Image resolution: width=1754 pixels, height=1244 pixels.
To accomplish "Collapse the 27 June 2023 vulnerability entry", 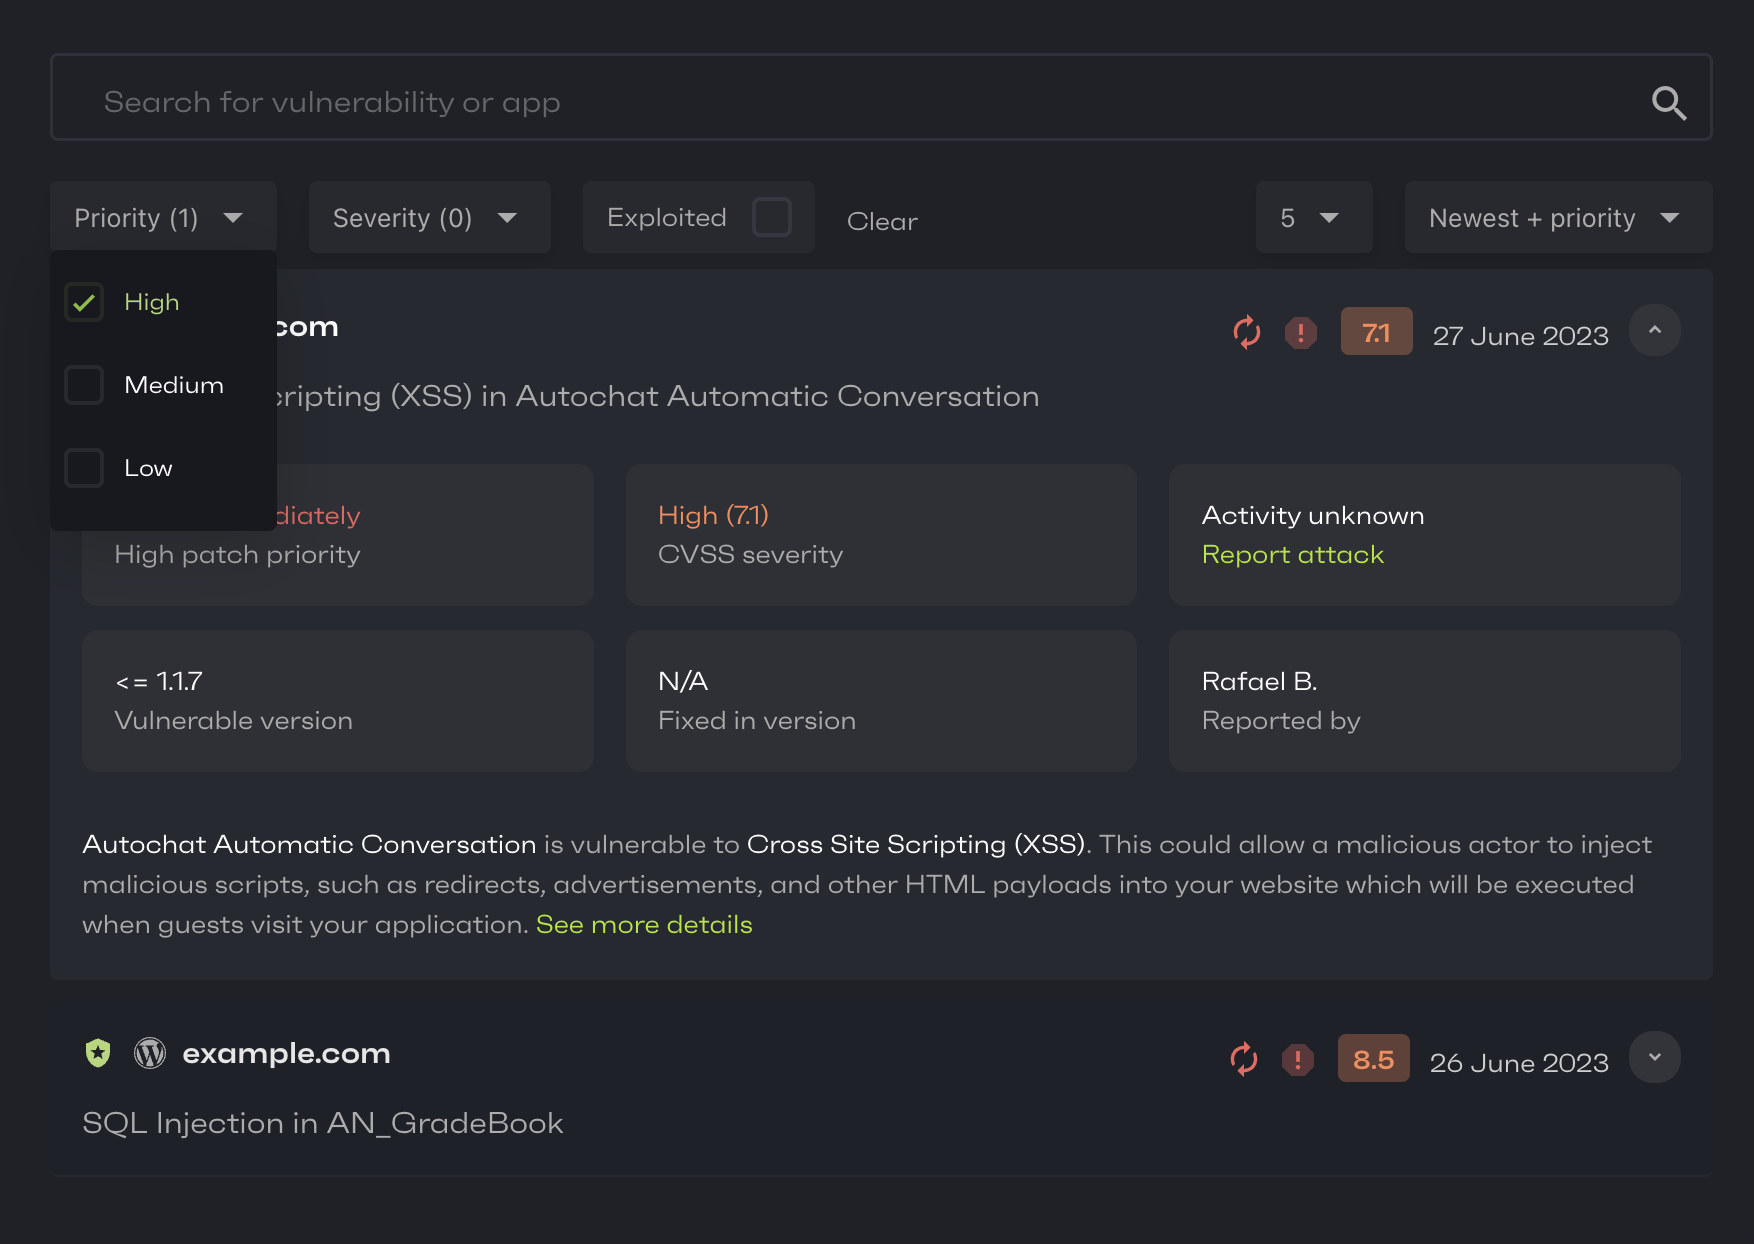I will coord(1654,330).
